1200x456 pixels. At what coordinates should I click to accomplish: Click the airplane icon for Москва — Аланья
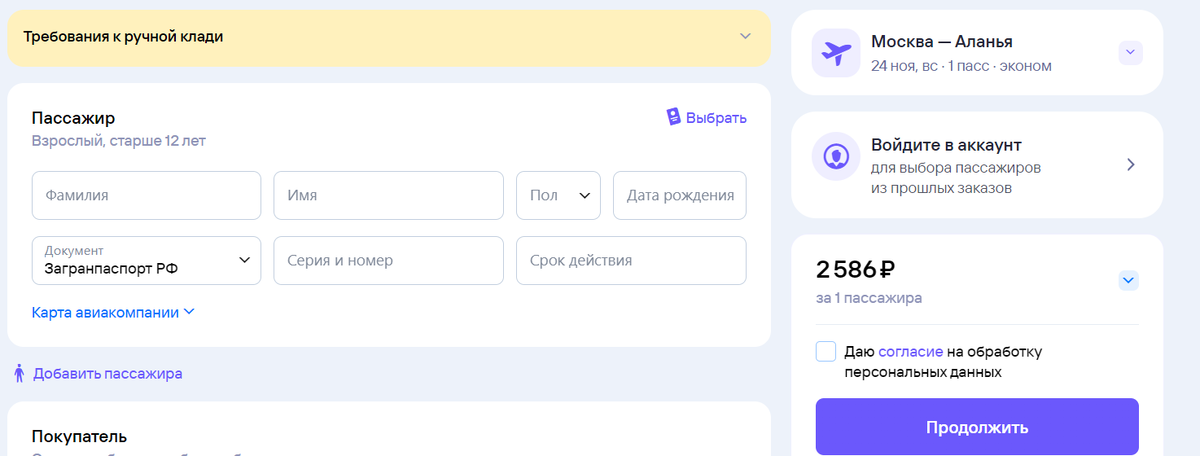837,53
